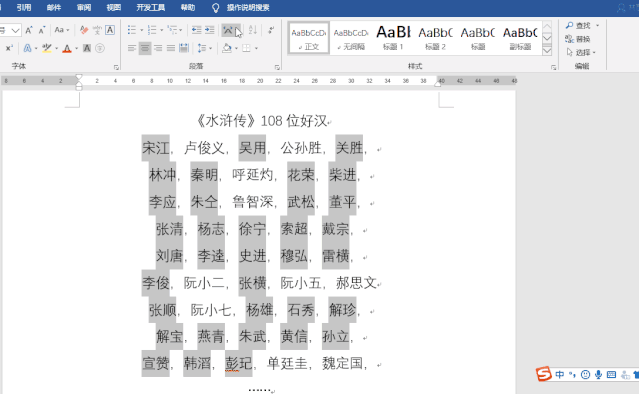The width and height of the screenshot is (639, 394).
Task: Open the 引用 (References) tab
Action: pos(24,8)
